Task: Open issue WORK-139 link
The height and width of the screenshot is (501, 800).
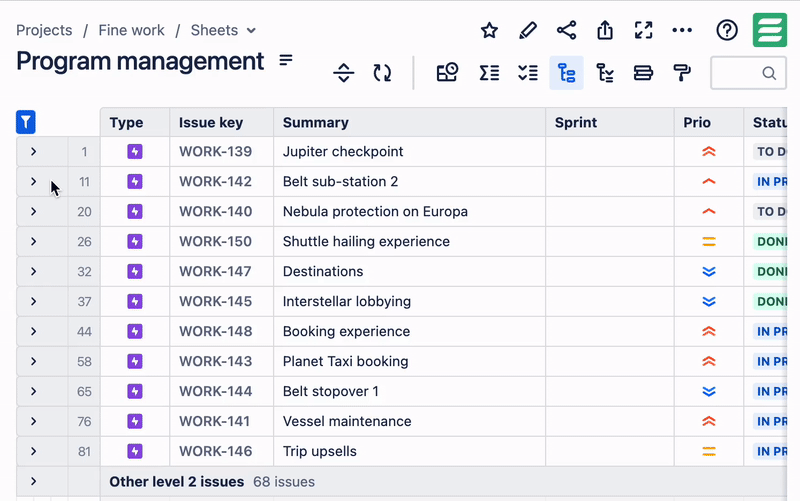Action: pos(215,152)
